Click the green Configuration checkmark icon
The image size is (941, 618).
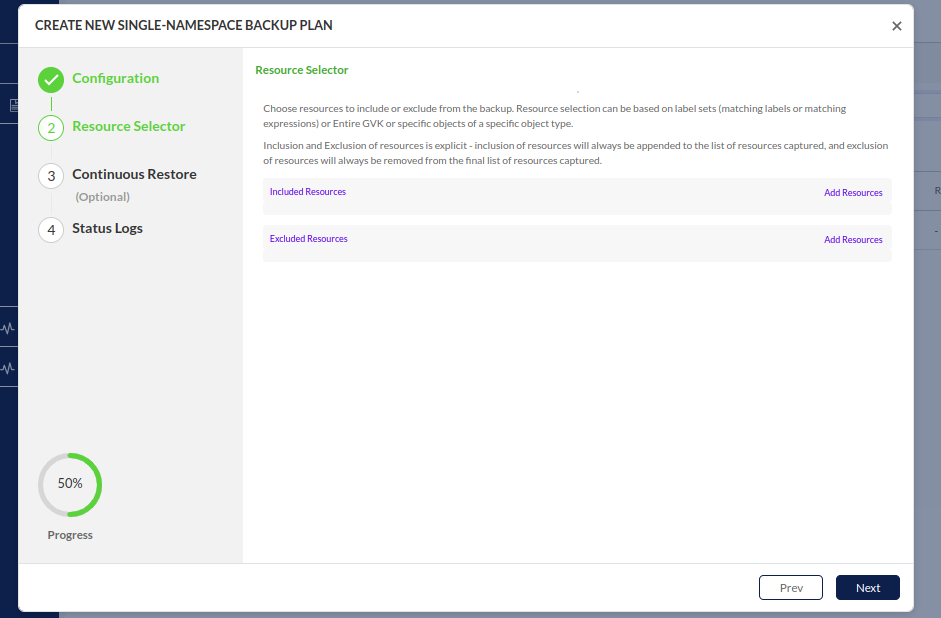click(x=51, y=80)
